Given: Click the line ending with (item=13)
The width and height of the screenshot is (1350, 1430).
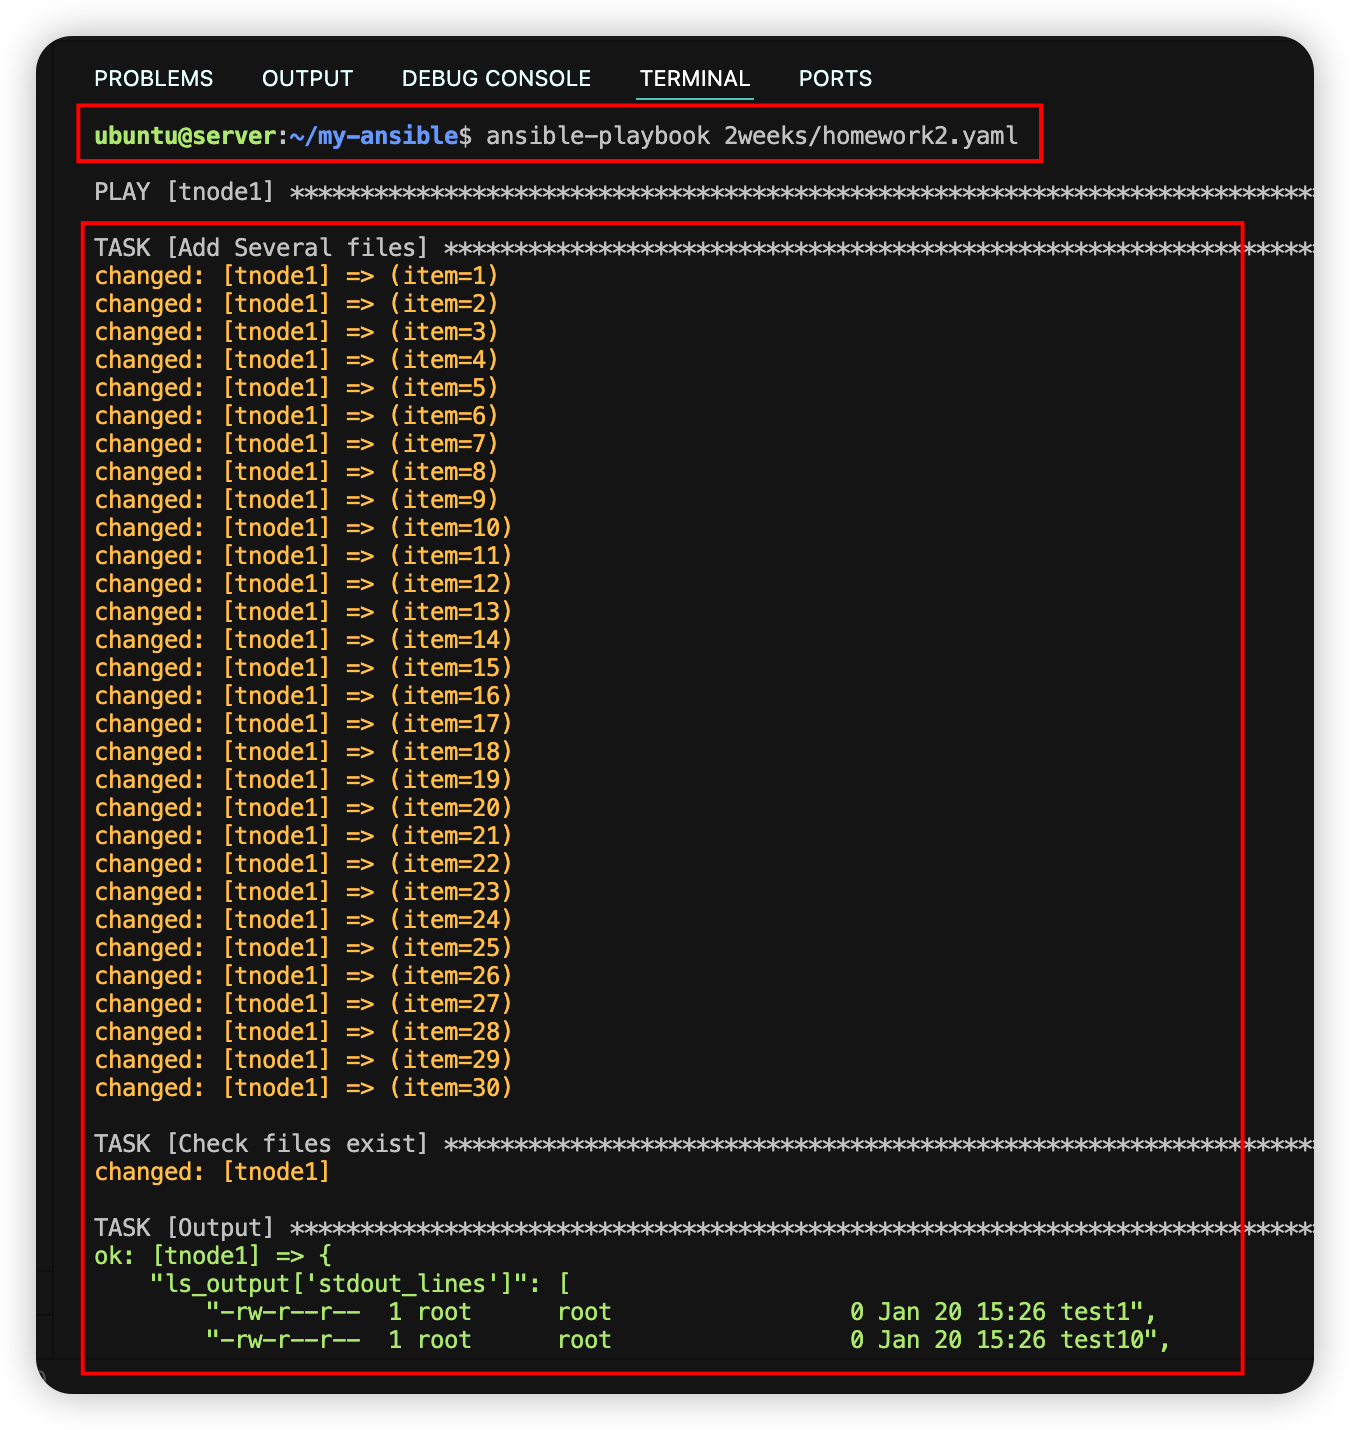Looking at the screenshot, I should point(303,611).
